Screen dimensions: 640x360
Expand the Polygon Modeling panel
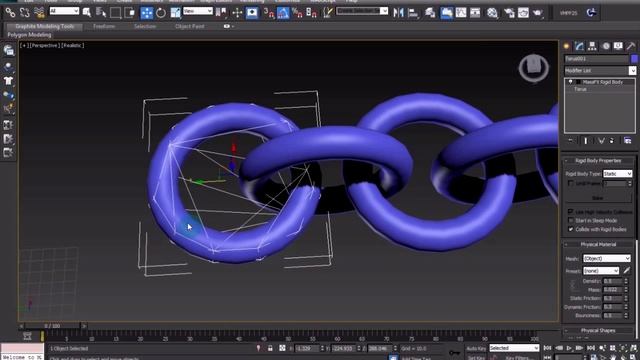click(29, 35)
